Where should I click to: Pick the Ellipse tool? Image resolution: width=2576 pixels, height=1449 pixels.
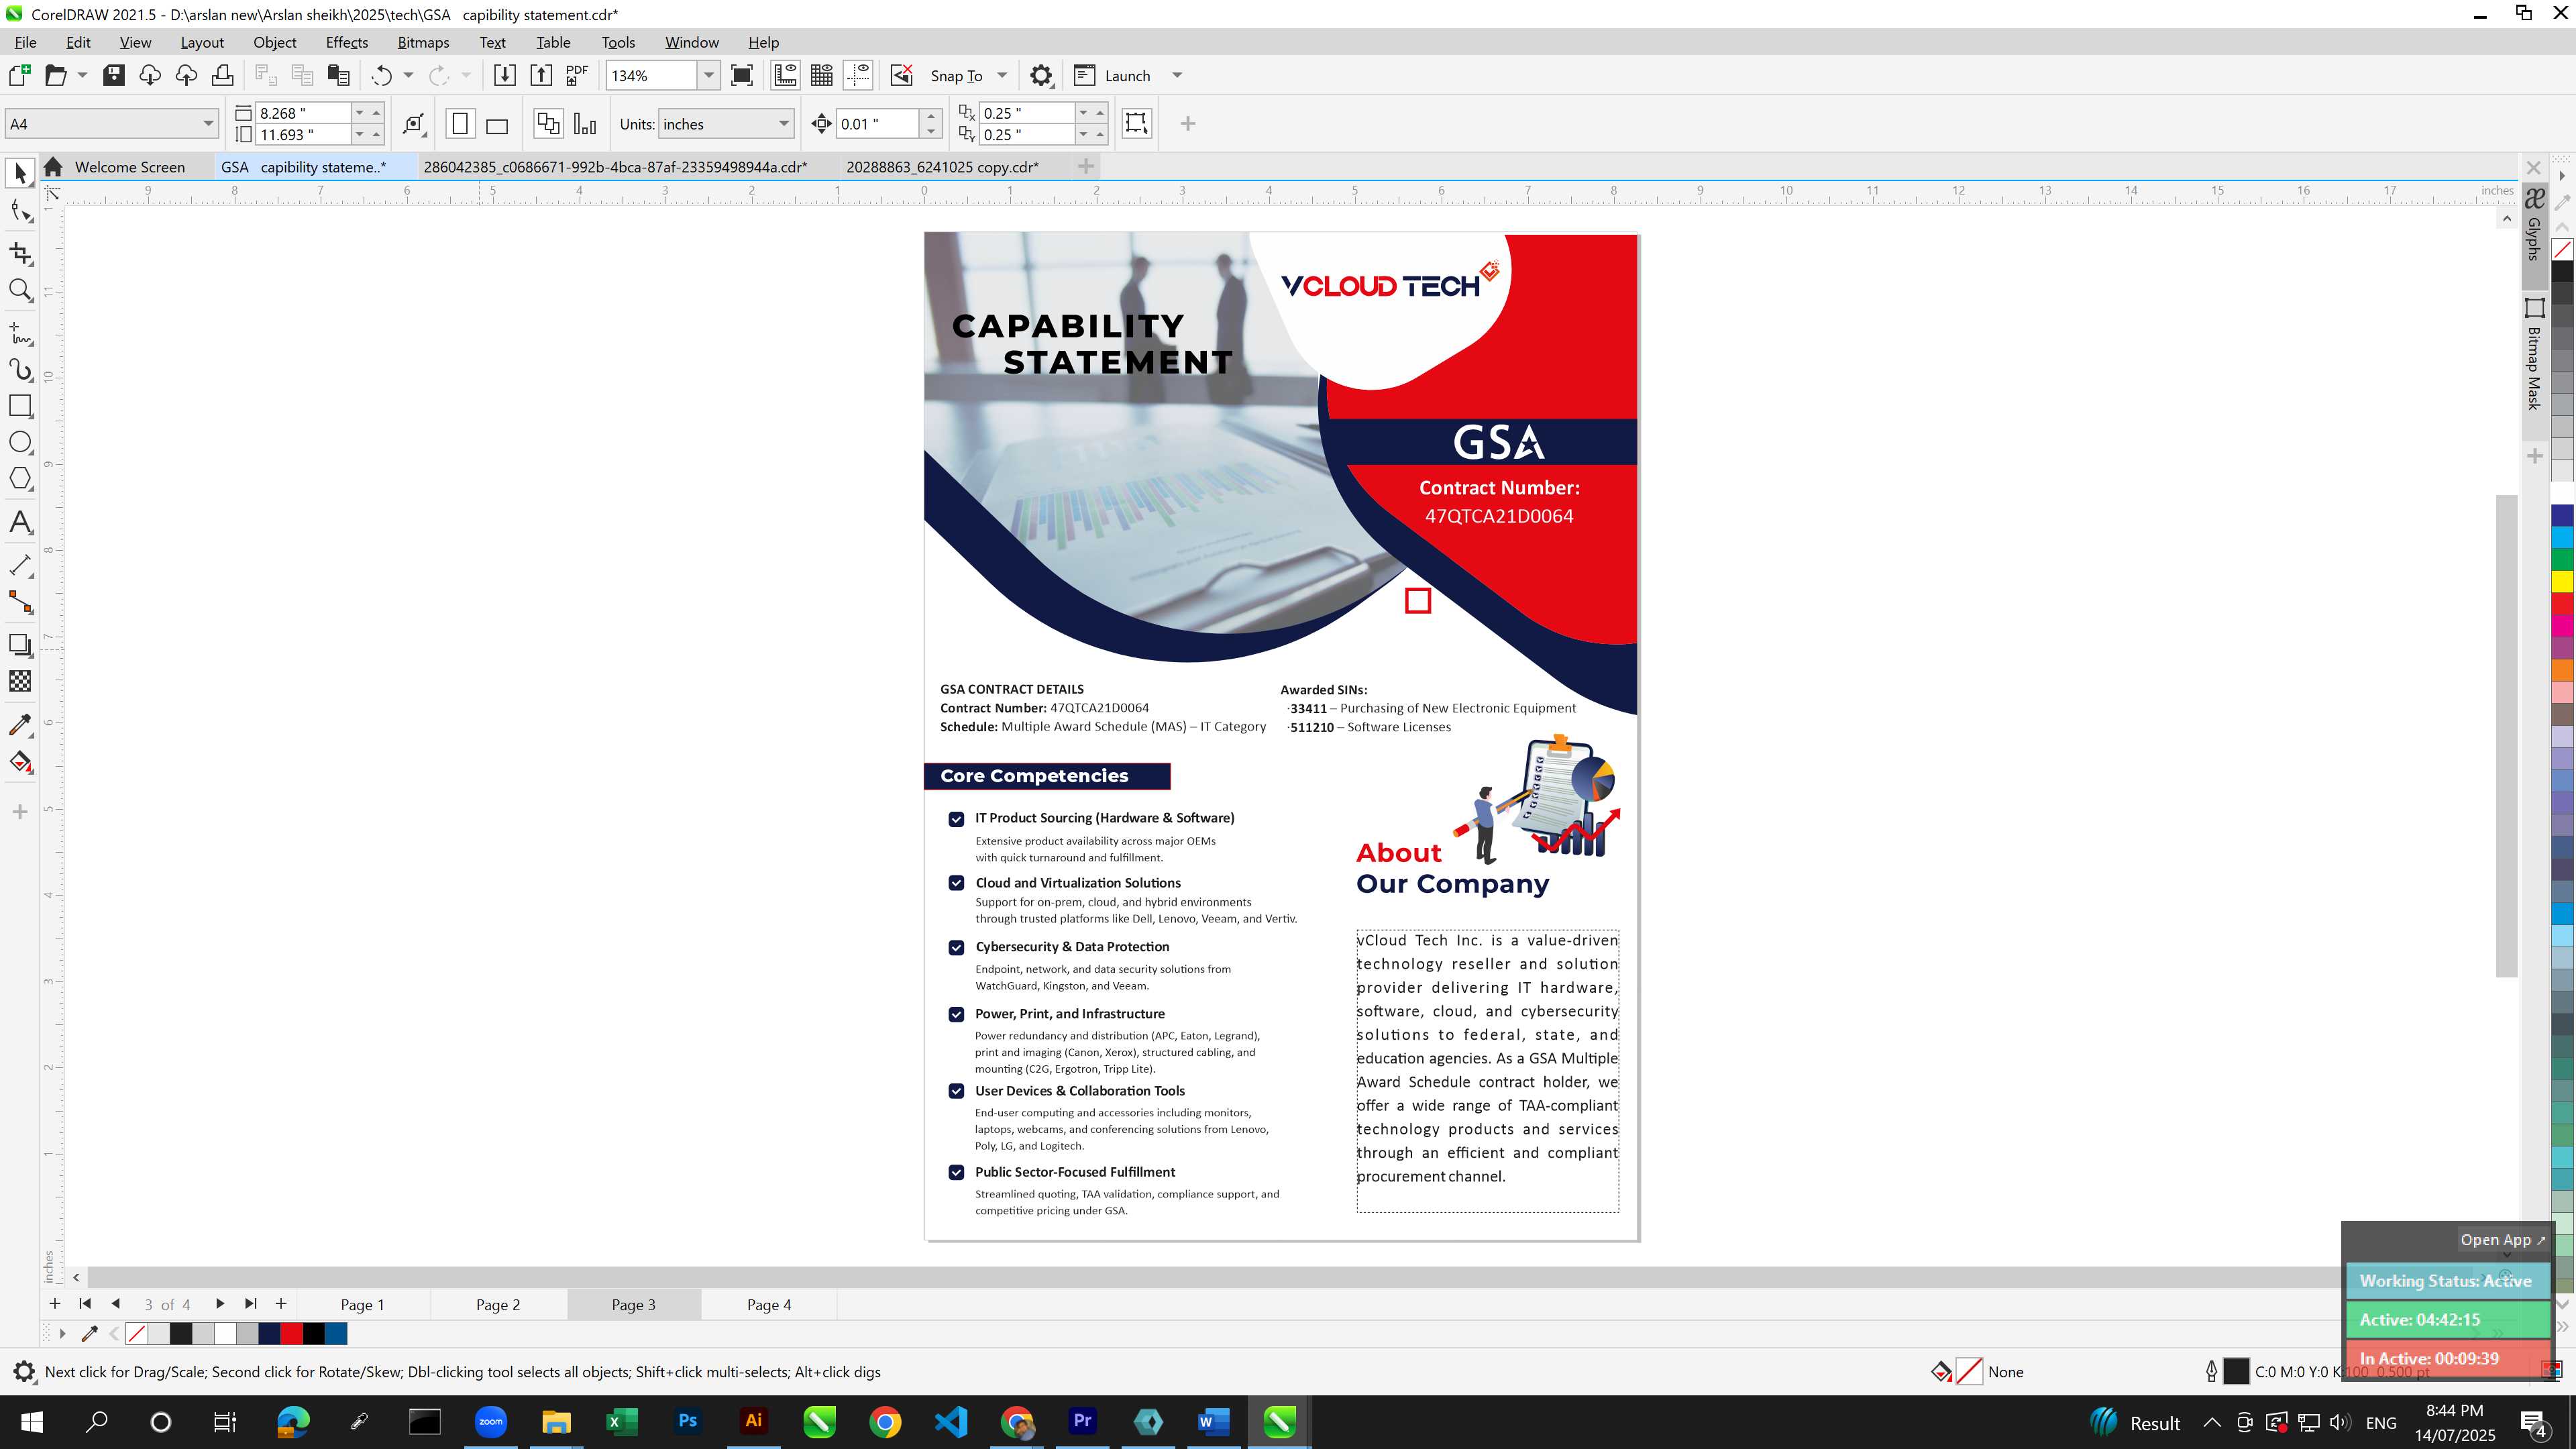[x=20, y=442]
